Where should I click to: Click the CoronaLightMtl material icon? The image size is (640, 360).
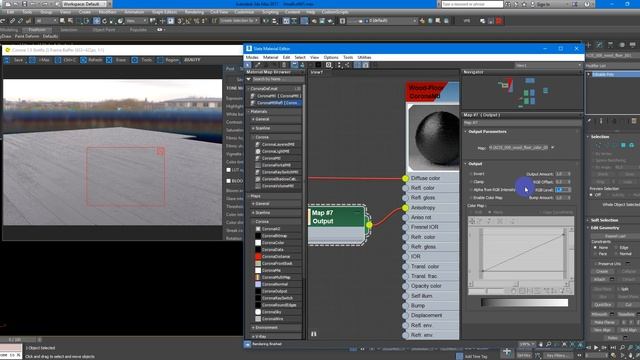tap(258, 151)
